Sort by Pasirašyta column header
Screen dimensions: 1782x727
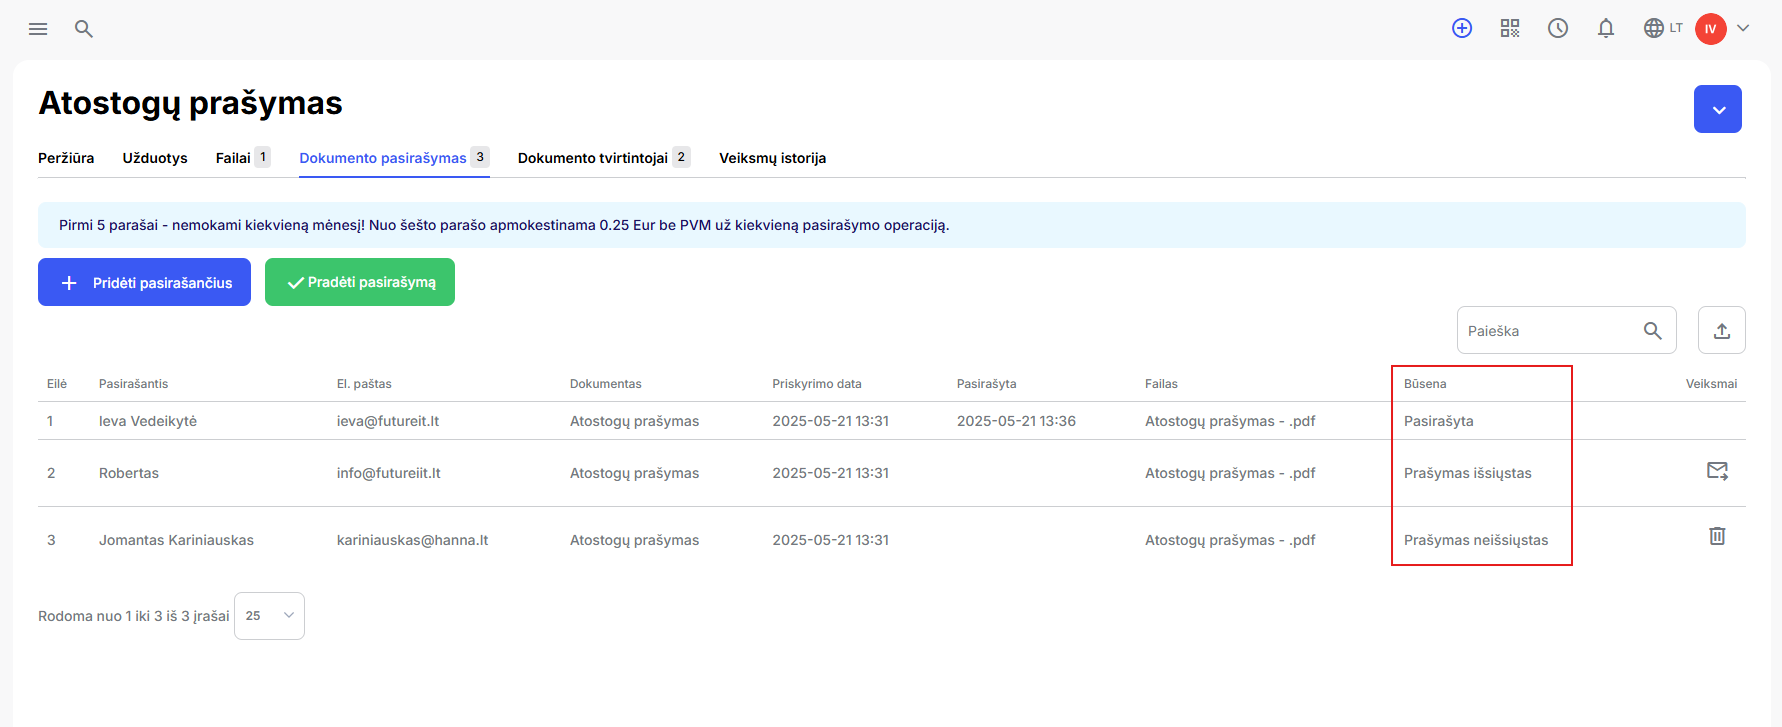click(986, 384)
